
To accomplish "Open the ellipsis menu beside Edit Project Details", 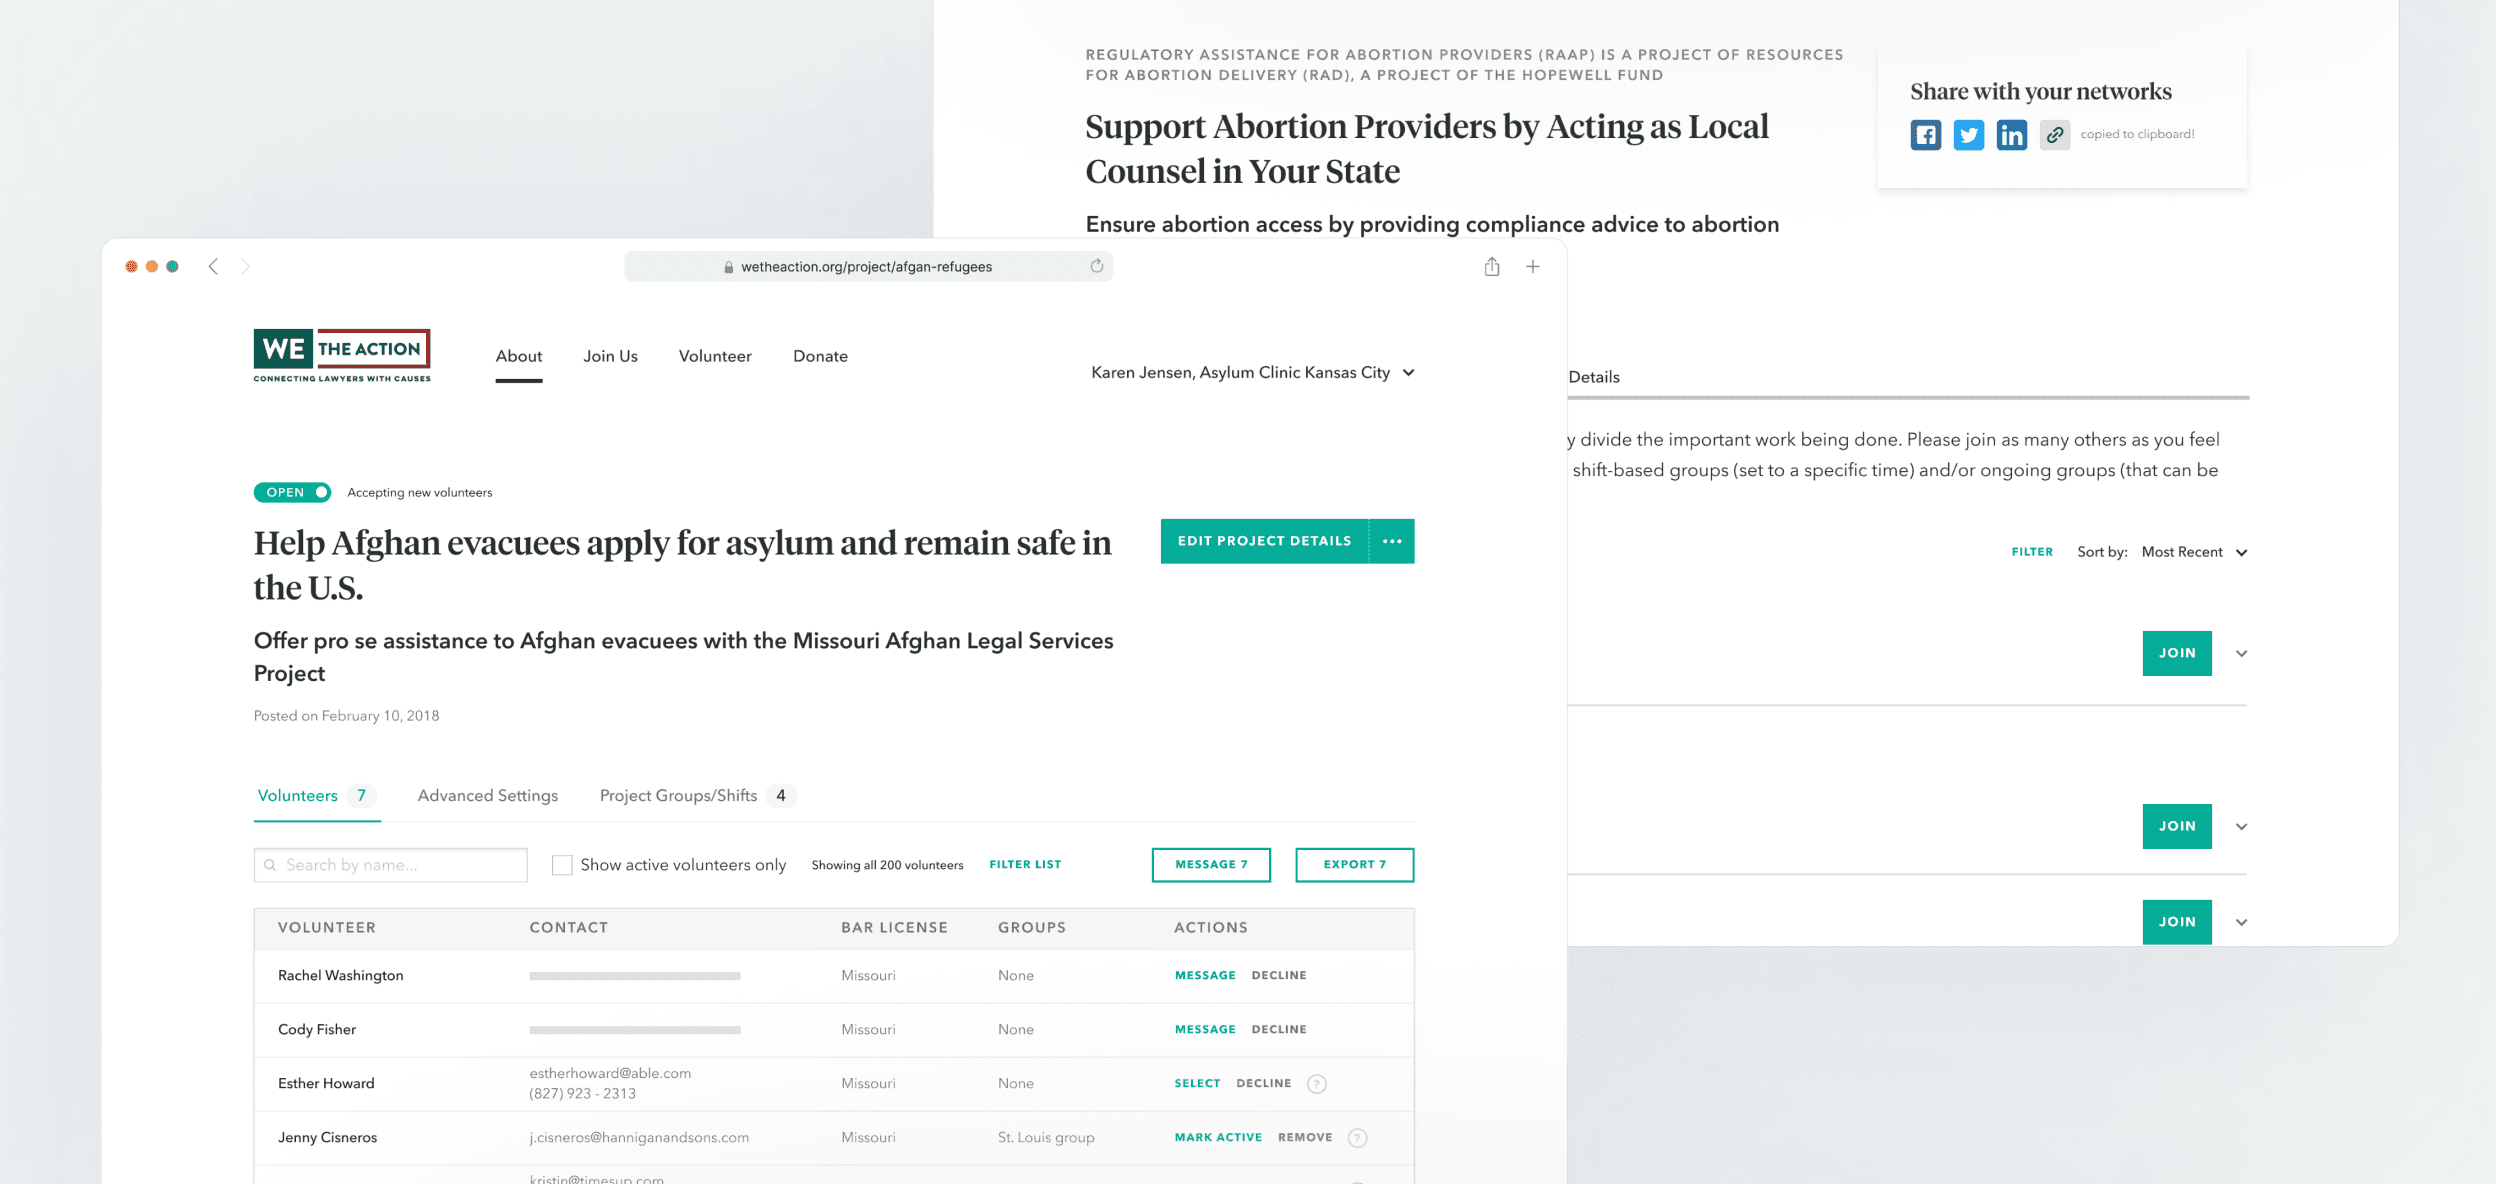I will (1392, 541).
